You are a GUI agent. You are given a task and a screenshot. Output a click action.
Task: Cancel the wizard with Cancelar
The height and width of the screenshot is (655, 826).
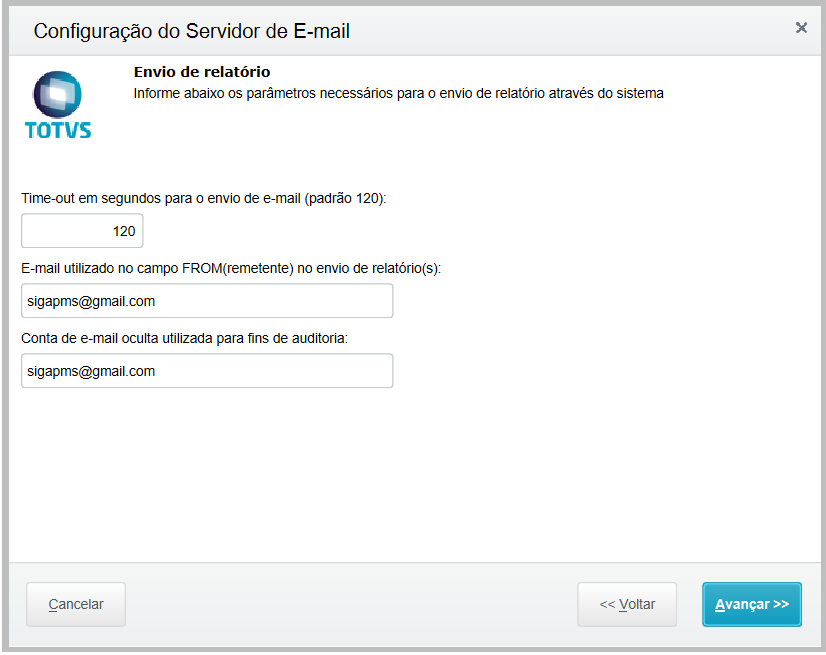76,604
